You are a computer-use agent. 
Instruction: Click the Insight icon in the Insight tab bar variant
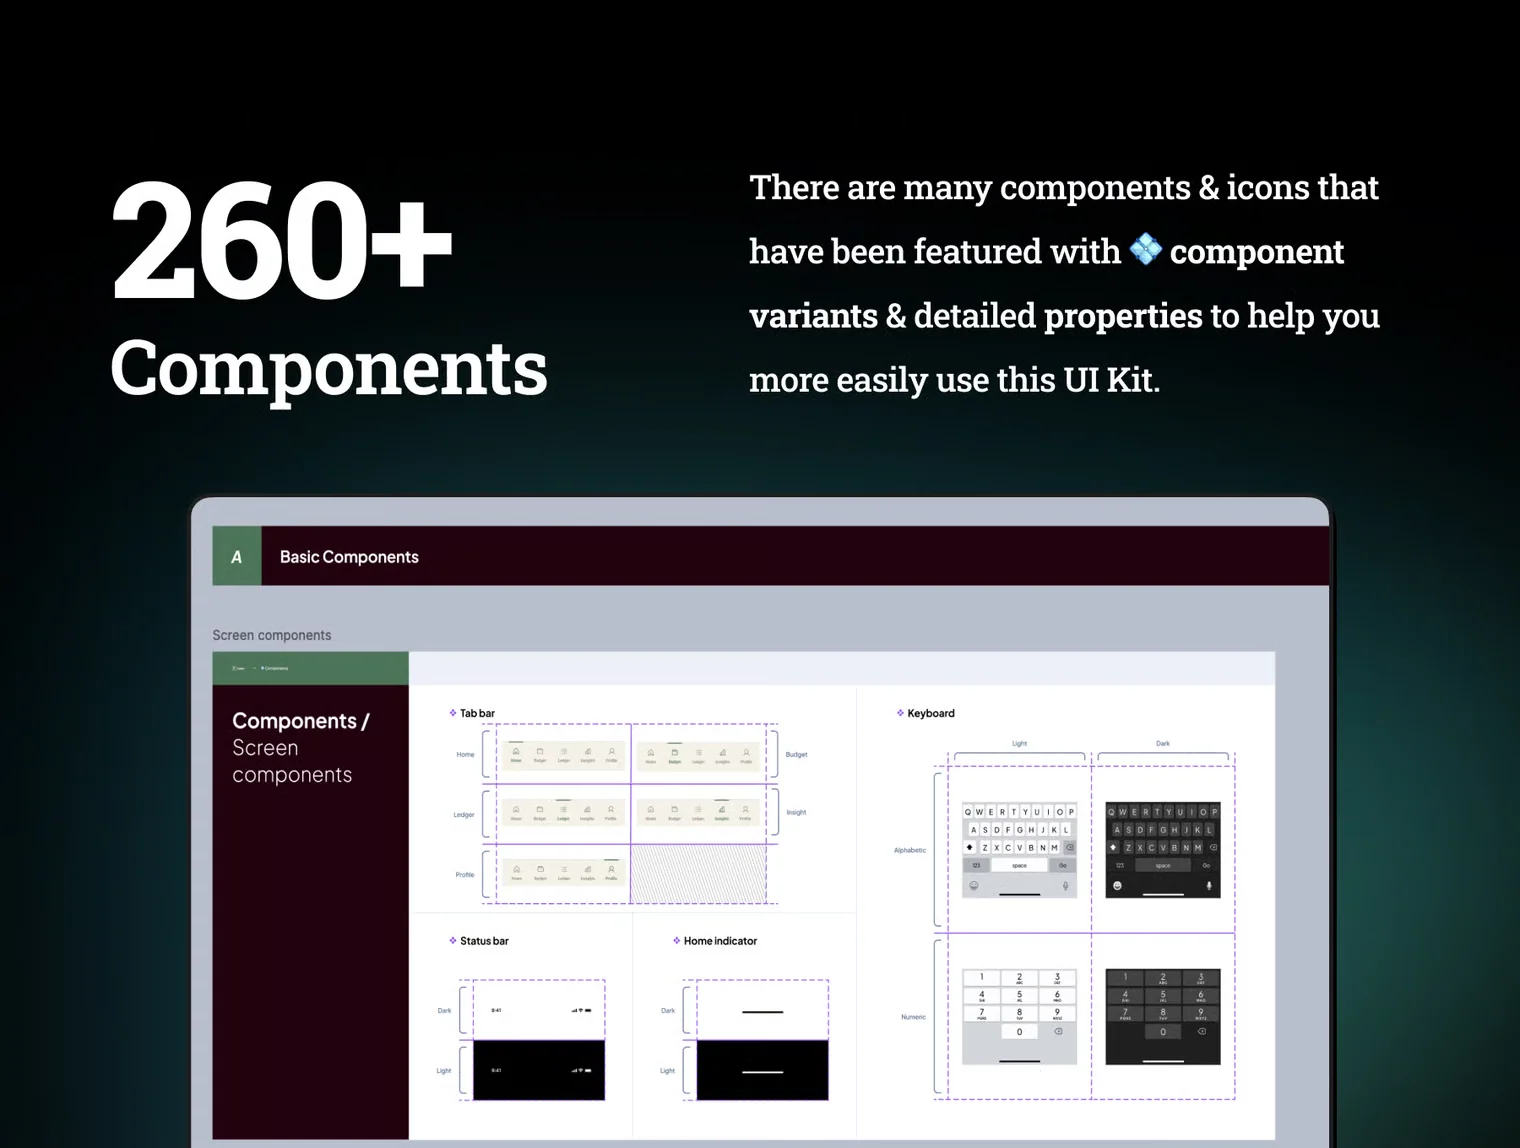pyautogui.click(x=722, y=809)
